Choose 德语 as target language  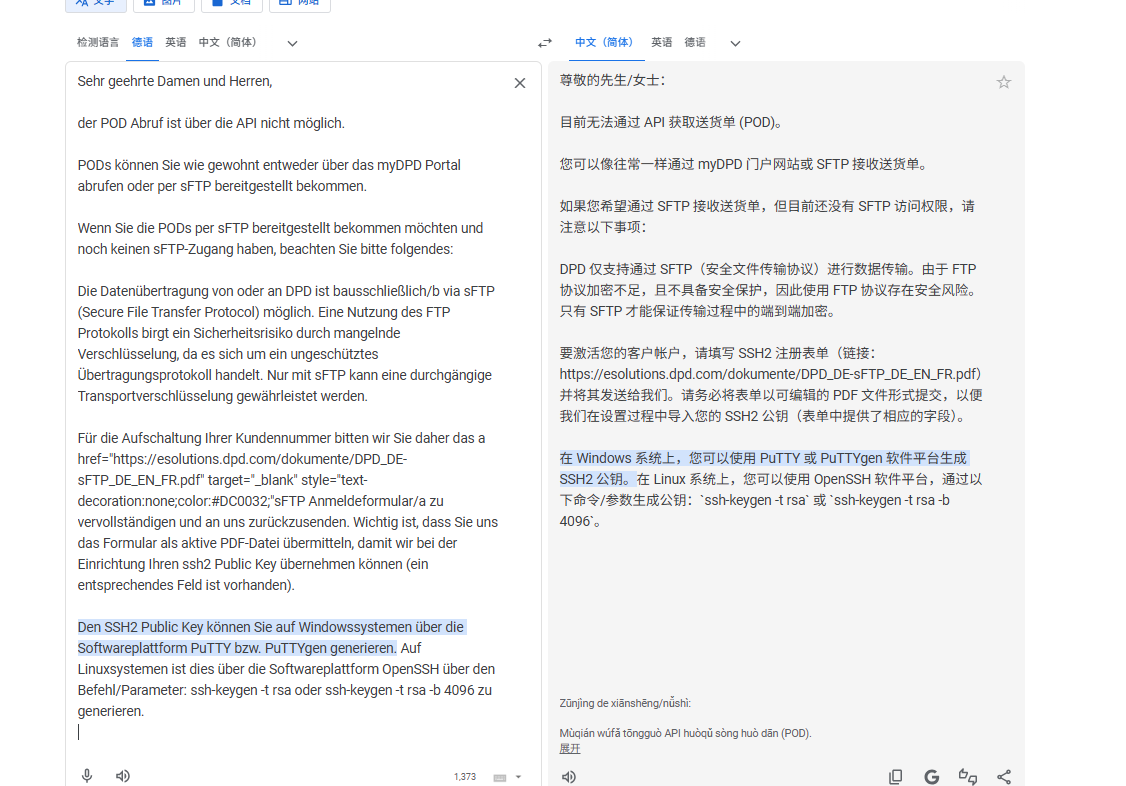(x=695, y=42)
